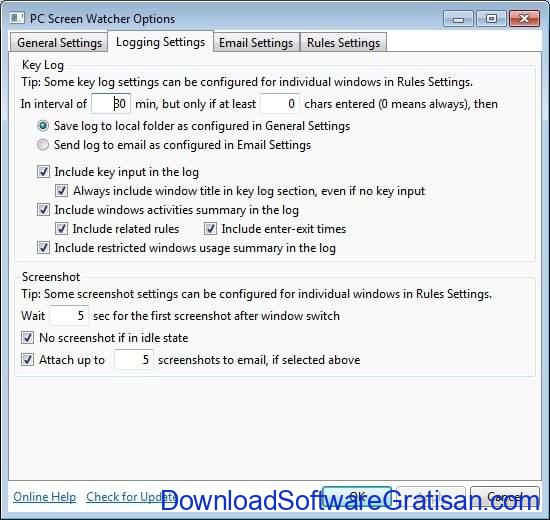Focus the minimum chars entered field
The width and height of the screenshot is (550, 520).
280,104
